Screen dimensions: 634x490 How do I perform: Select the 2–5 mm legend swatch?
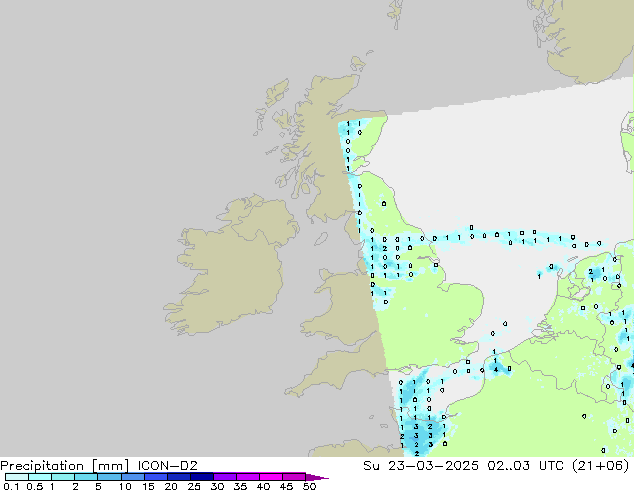click(86, 477)
